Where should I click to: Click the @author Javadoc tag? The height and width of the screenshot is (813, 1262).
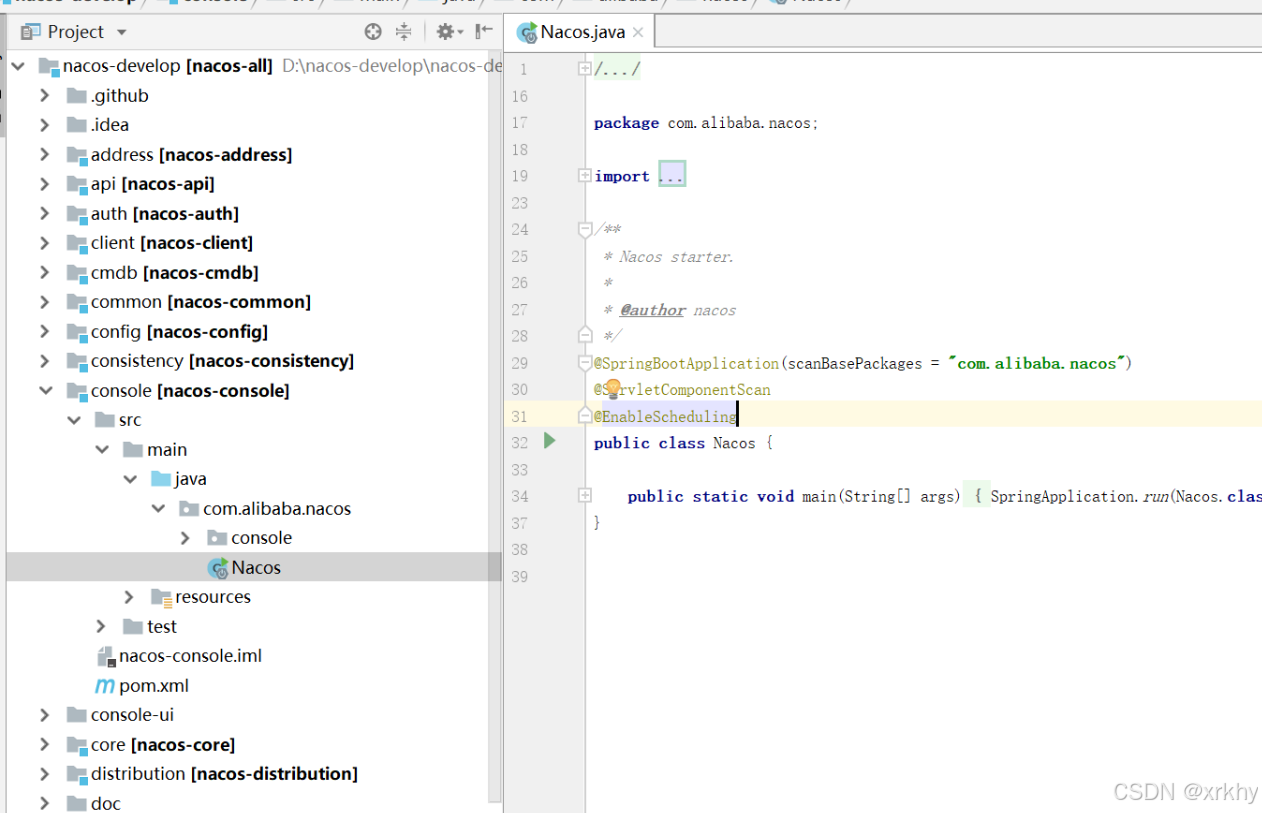652,310
